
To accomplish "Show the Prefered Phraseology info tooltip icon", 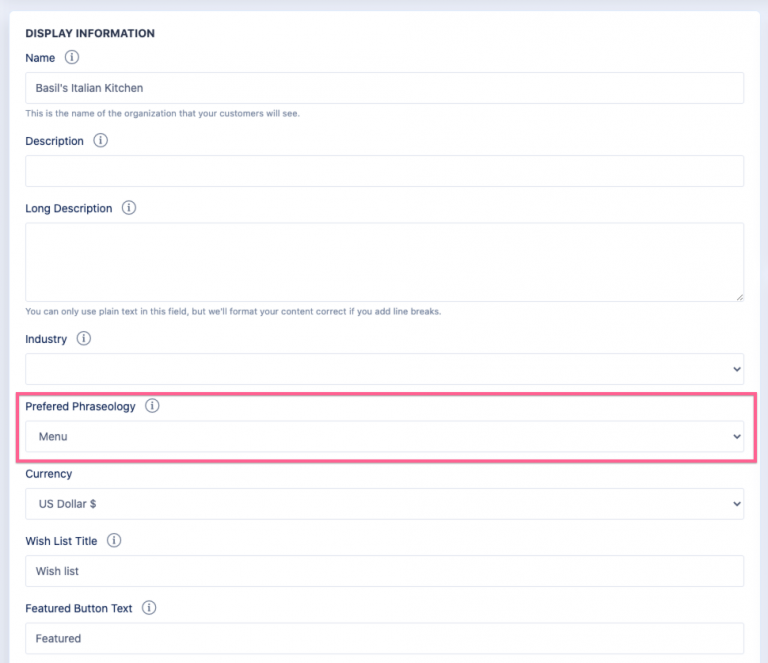I will 152,406.
